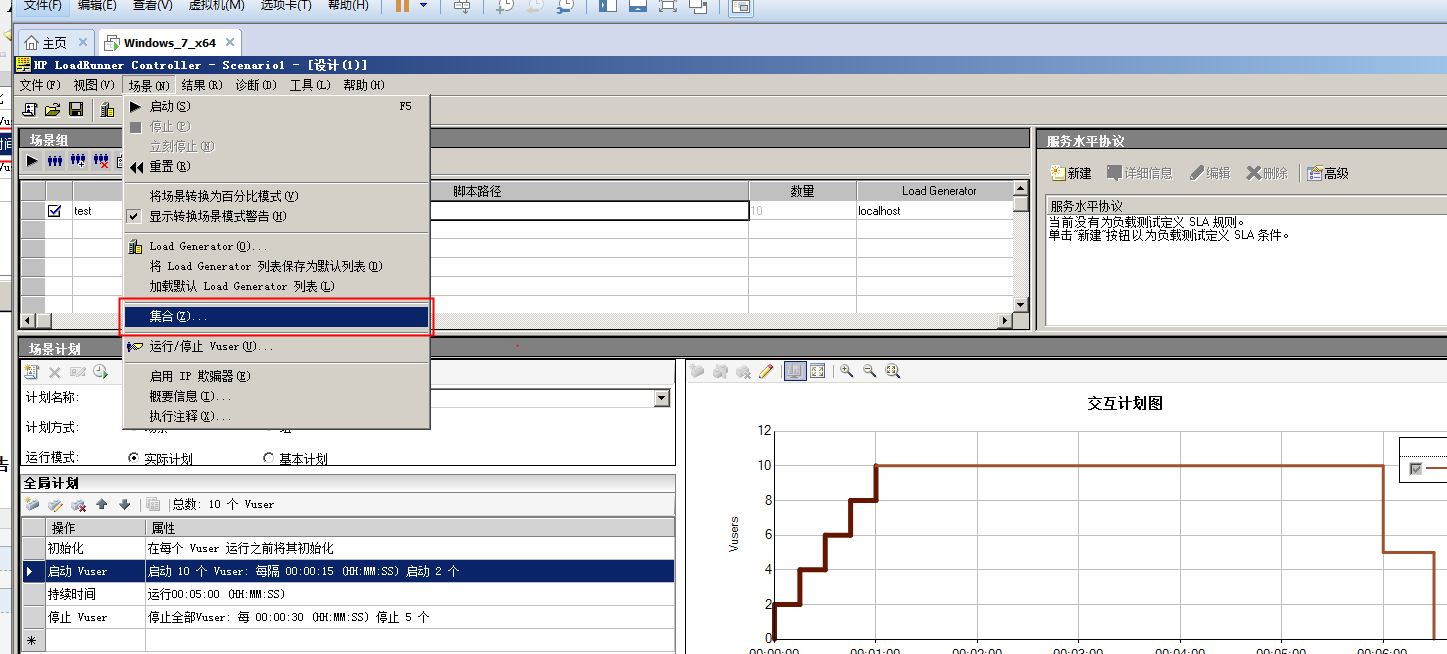Screen dimensions: 1447x654
Task: Click the open scenario folder icon
Action: pyautogui.click(x=53, y=109)
